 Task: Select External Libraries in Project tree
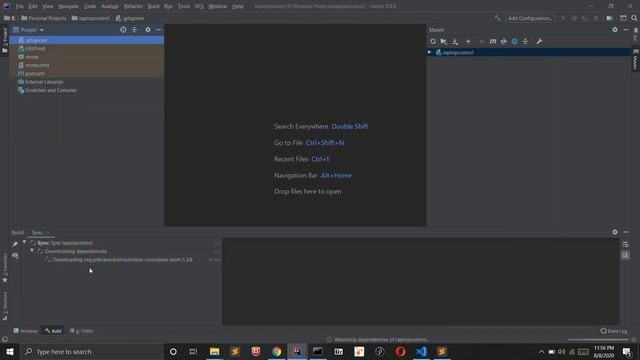(x=87, y=82)
